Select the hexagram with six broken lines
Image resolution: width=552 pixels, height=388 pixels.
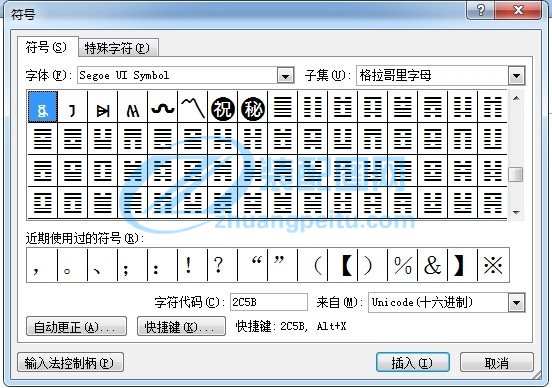tap(312, 107)
